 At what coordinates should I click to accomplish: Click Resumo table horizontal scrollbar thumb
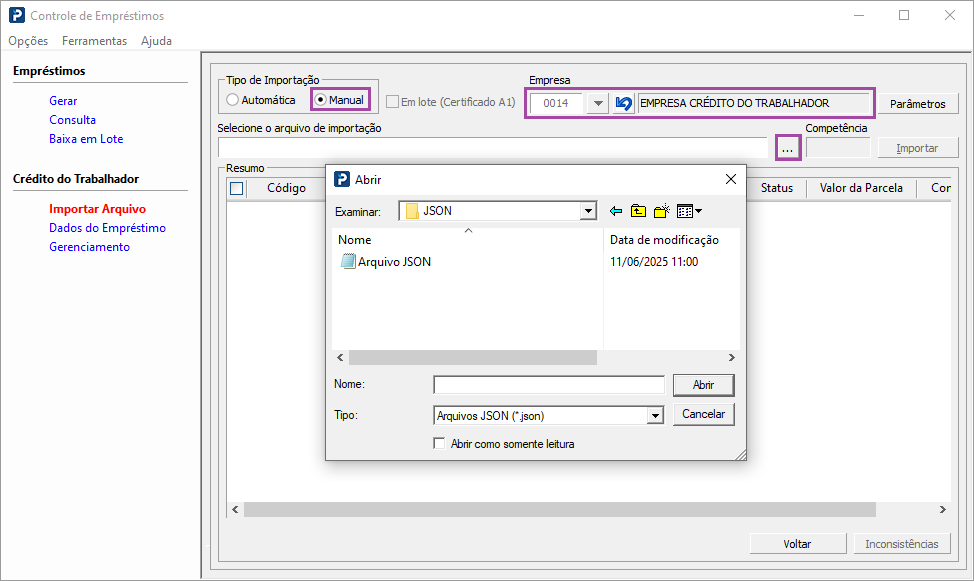tap(560, 510)
